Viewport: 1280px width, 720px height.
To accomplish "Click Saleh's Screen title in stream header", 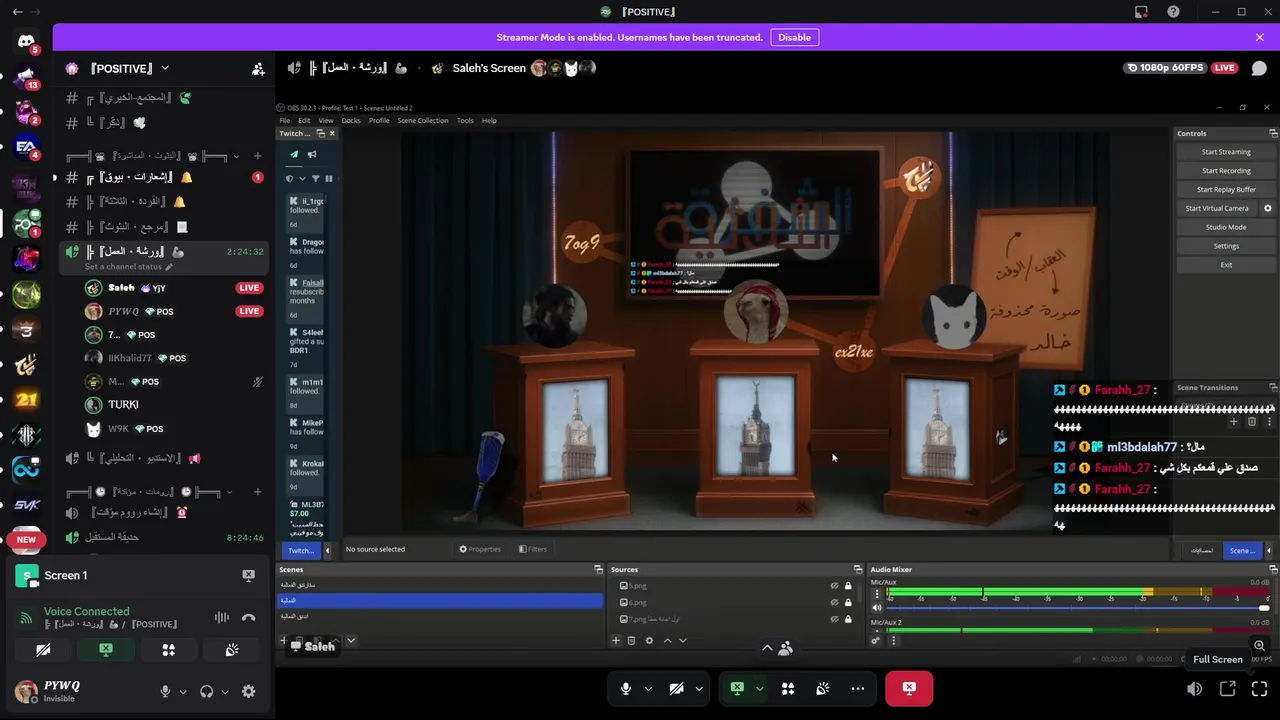I will point(489,68).
